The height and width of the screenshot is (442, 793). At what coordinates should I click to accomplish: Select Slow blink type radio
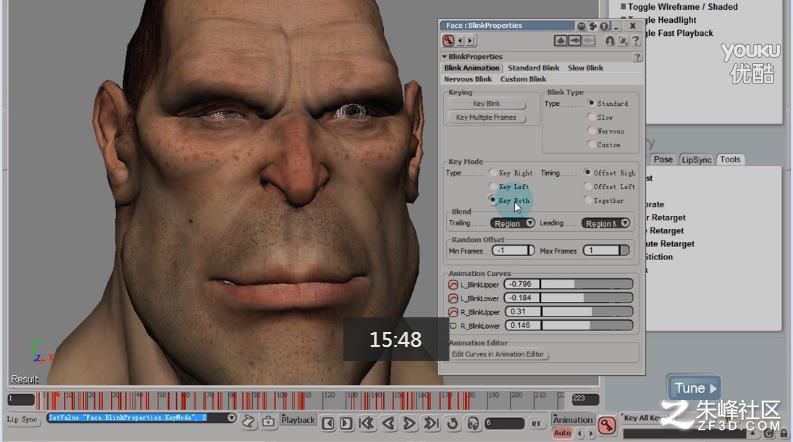point(591,117)
